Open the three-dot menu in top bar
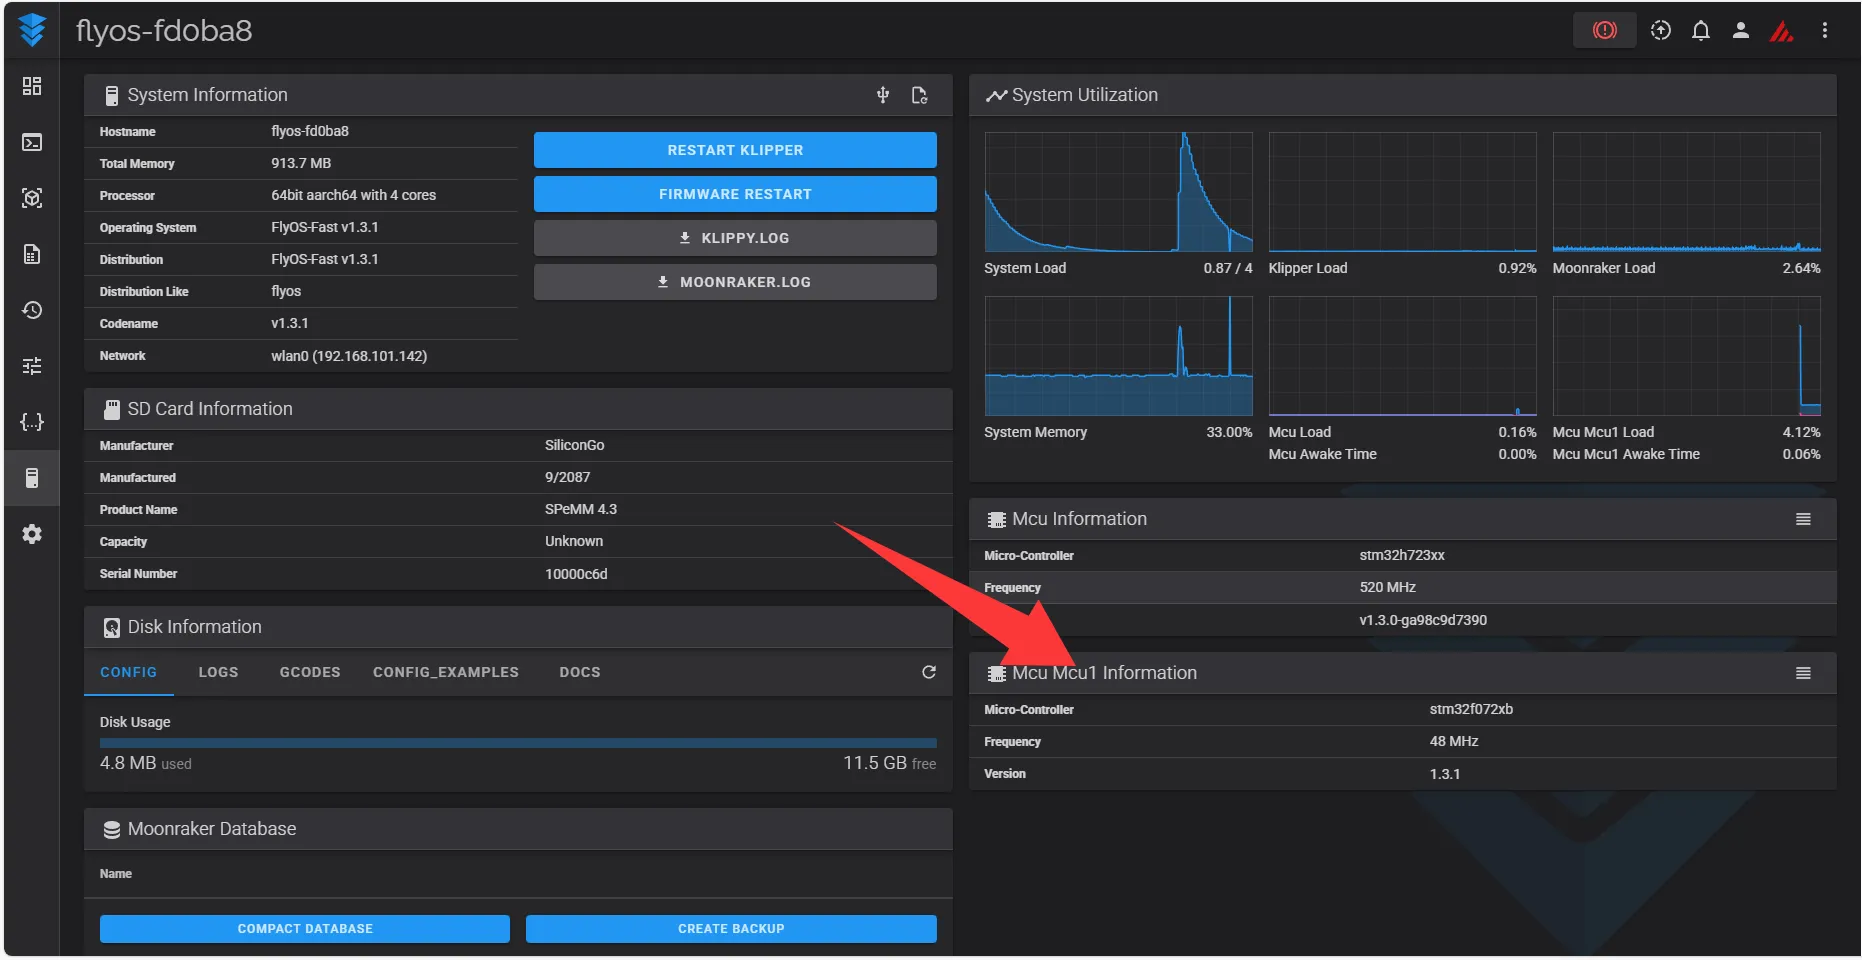The width and height of the screenshot is (1862, 960). point(1824,31)
